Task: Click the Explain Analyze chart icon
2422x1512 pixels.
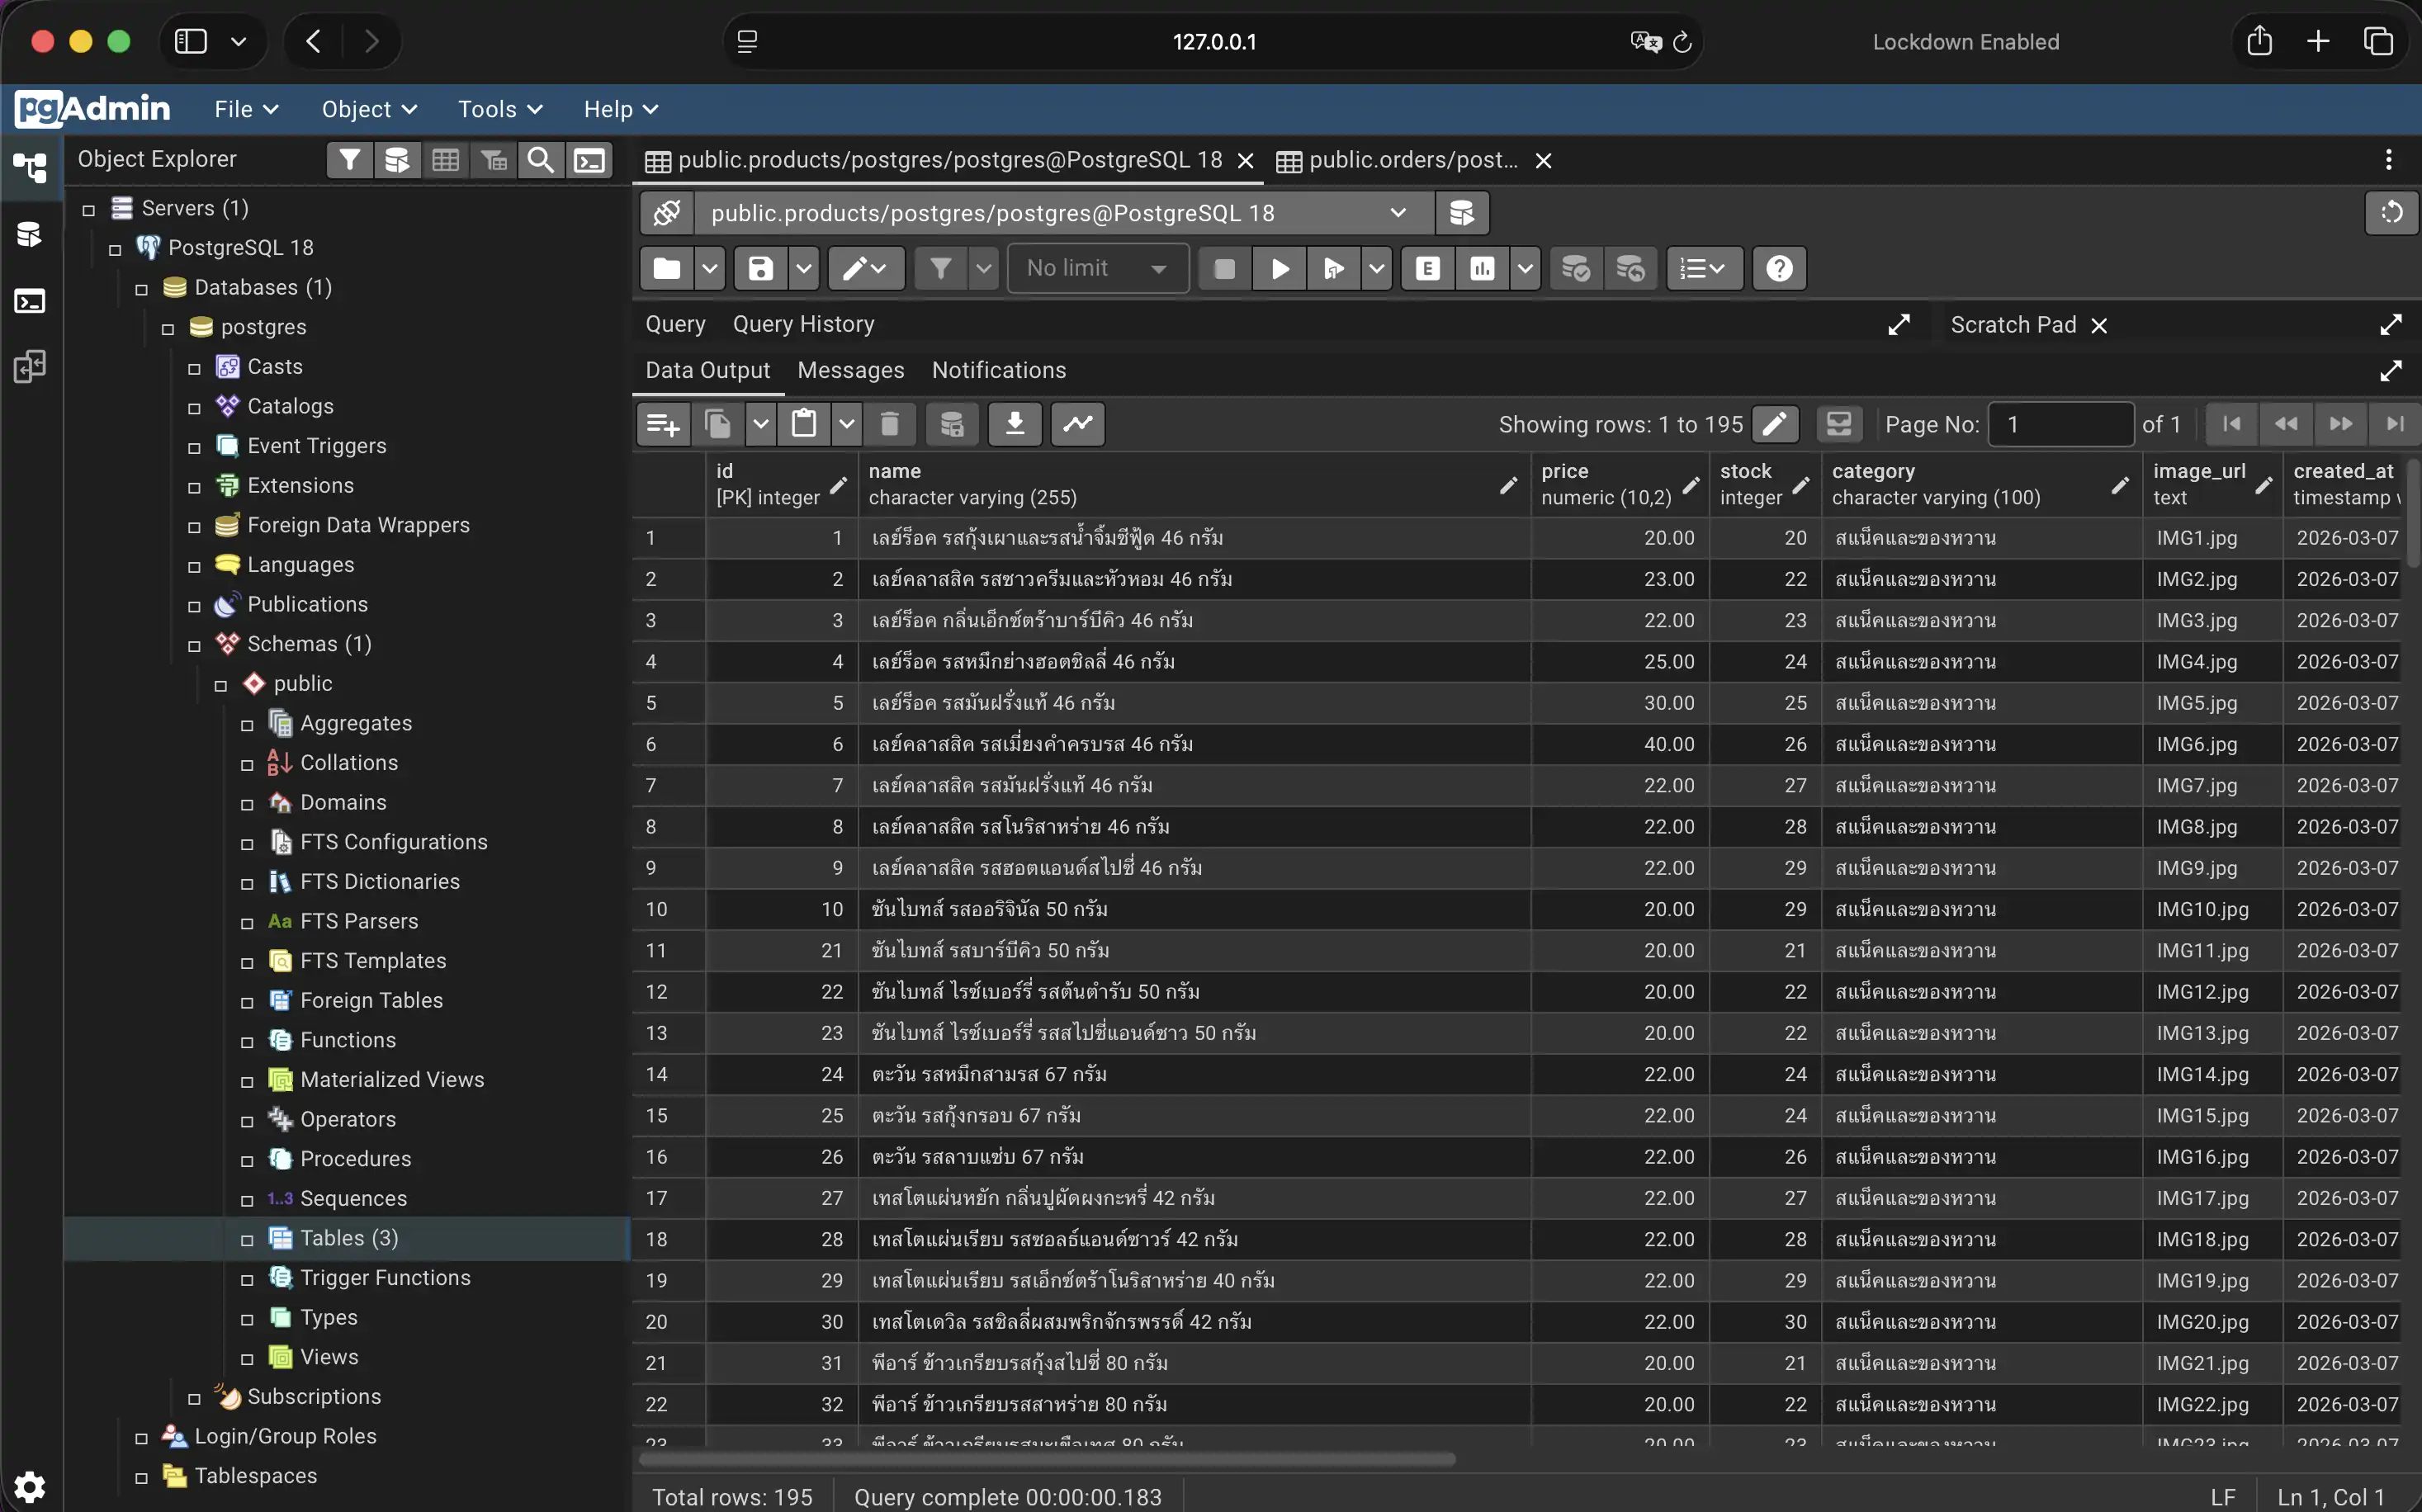Action: (x=1482, y=268)
